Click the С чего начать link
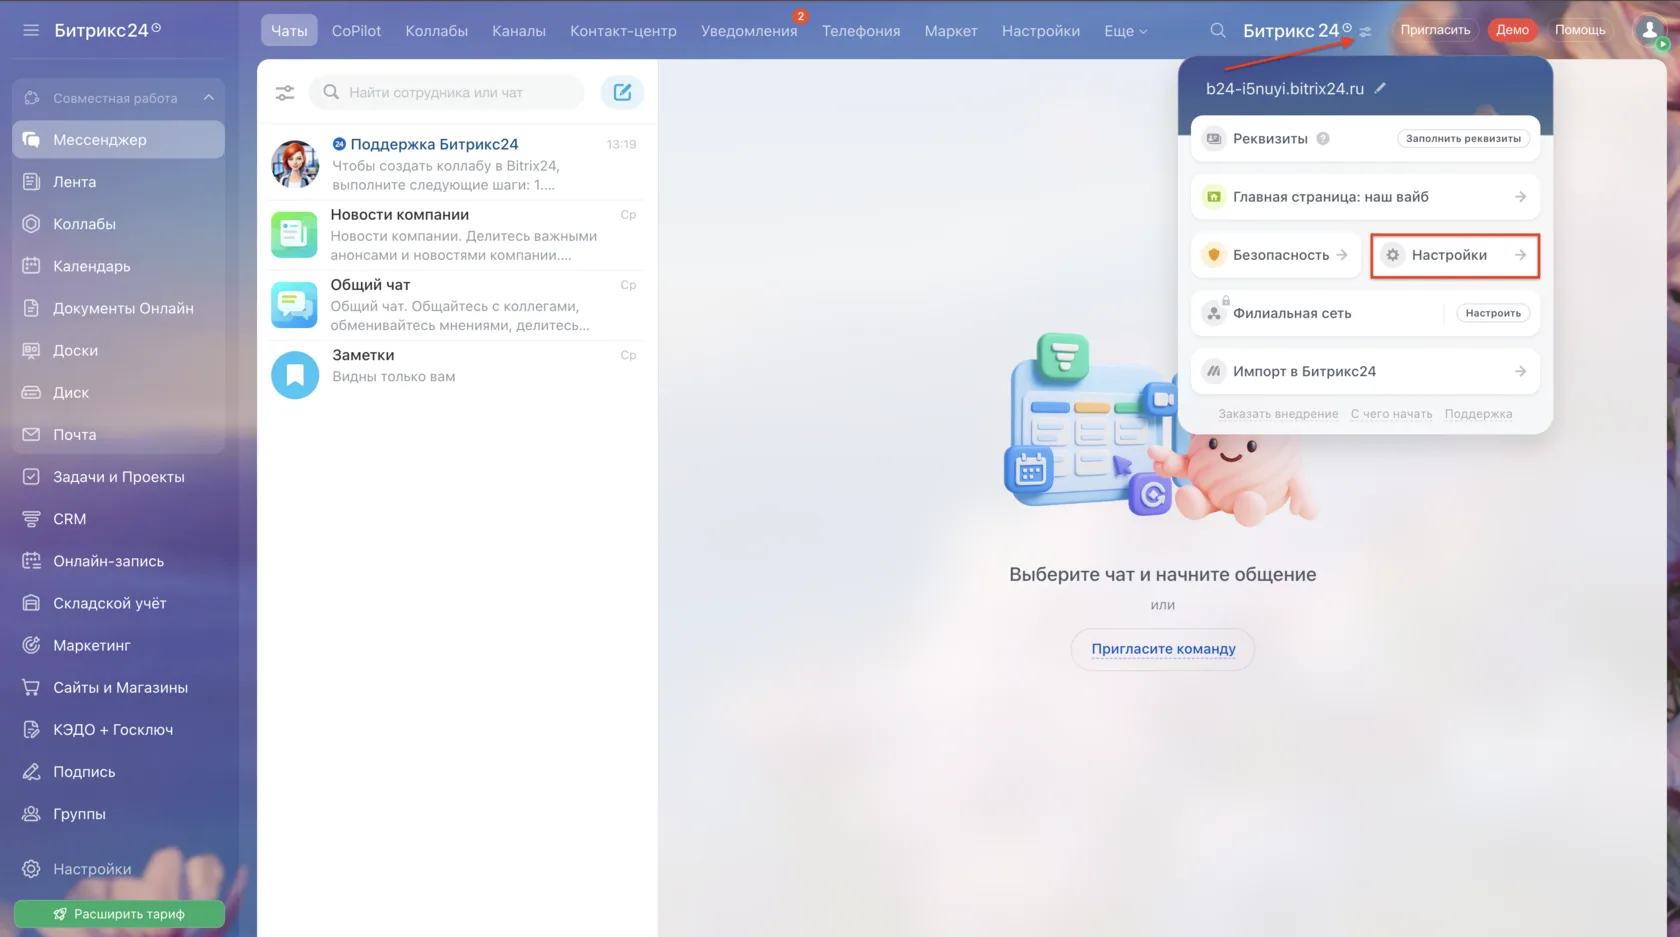Screen dimensions: 1680x937 1391,414
